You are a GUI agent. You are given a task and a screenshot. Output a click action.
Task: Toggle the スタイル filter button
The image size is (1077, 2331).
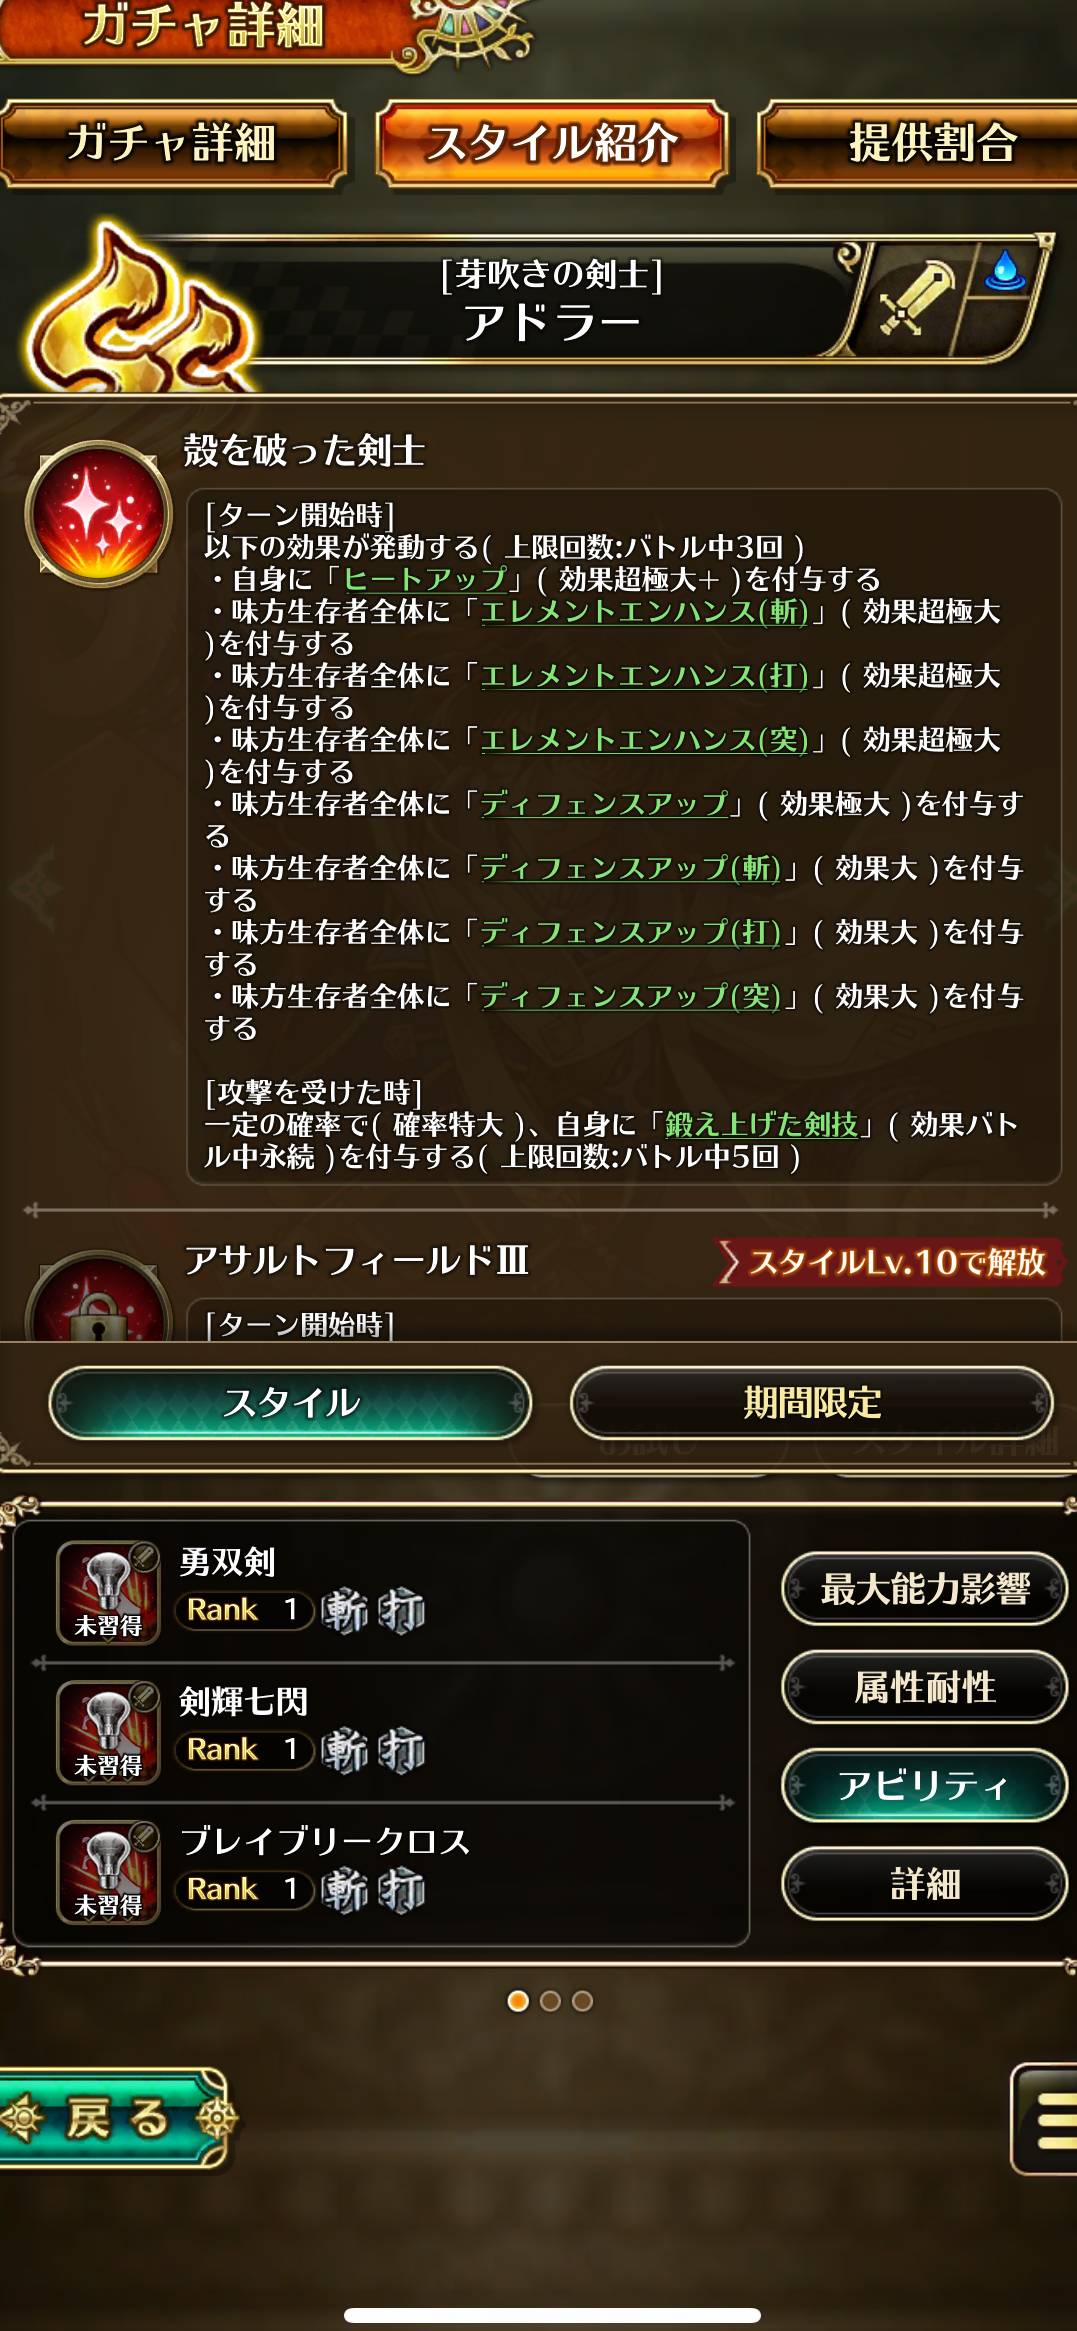[290, 1403]
